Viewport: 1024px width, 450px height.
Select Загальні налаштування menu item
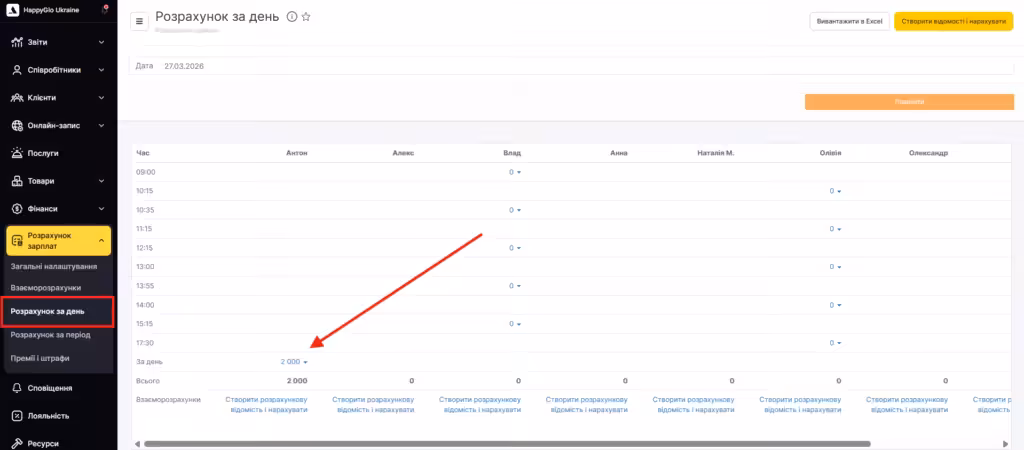pos(54,267)
